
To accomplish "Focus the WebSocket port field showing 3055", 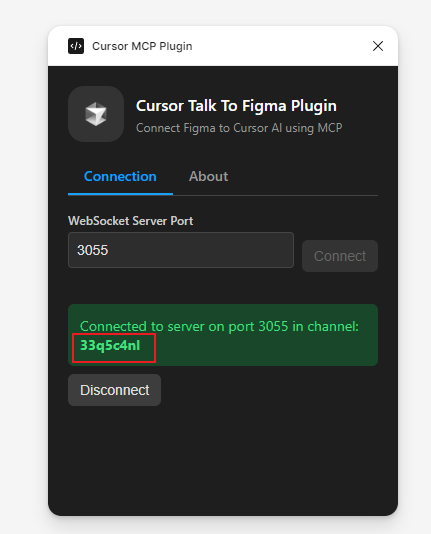I will point(181,250).
